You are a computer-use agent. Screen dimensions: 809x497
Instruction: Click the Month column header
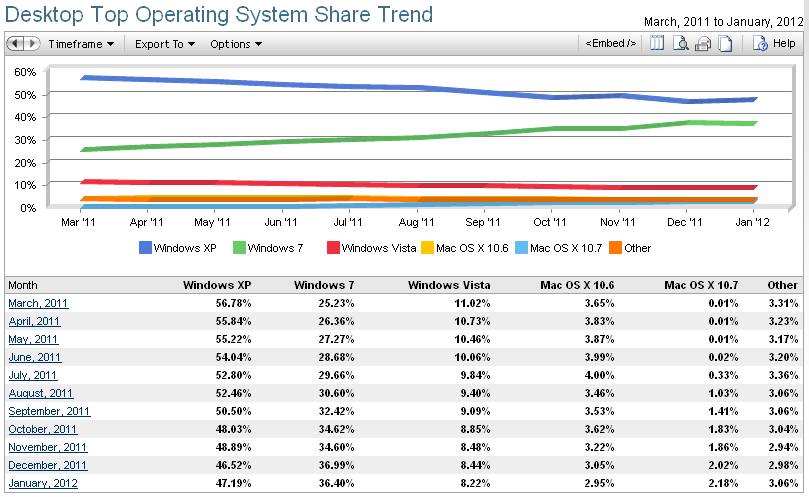click(22, 285)
